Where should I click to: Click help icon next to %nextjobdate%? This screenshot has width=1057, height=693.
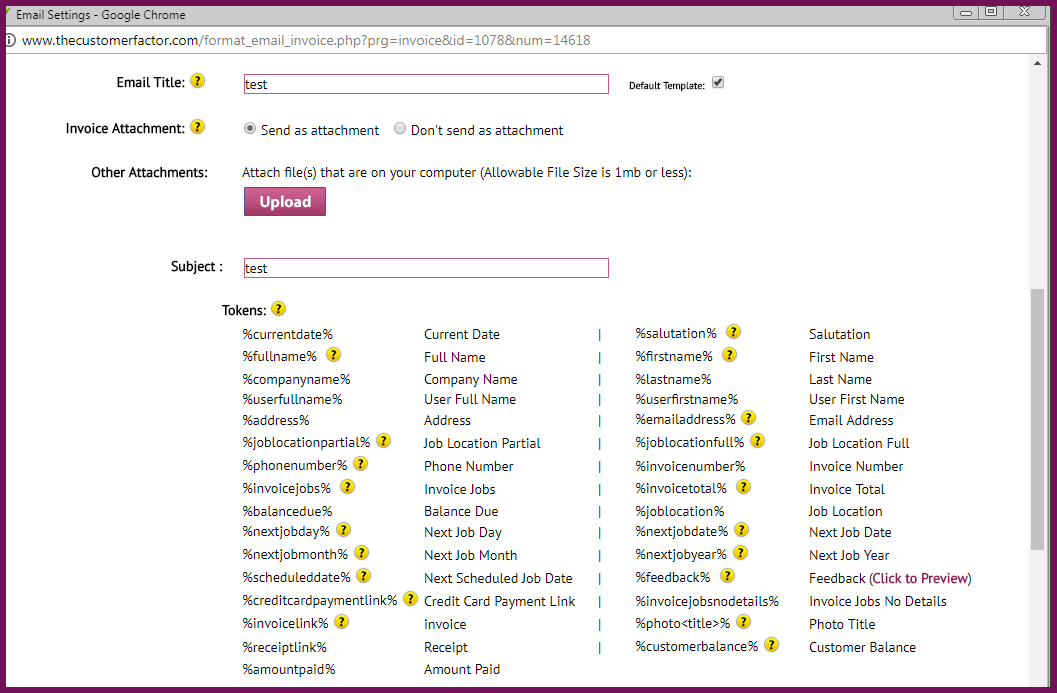(x=742, y=530)
